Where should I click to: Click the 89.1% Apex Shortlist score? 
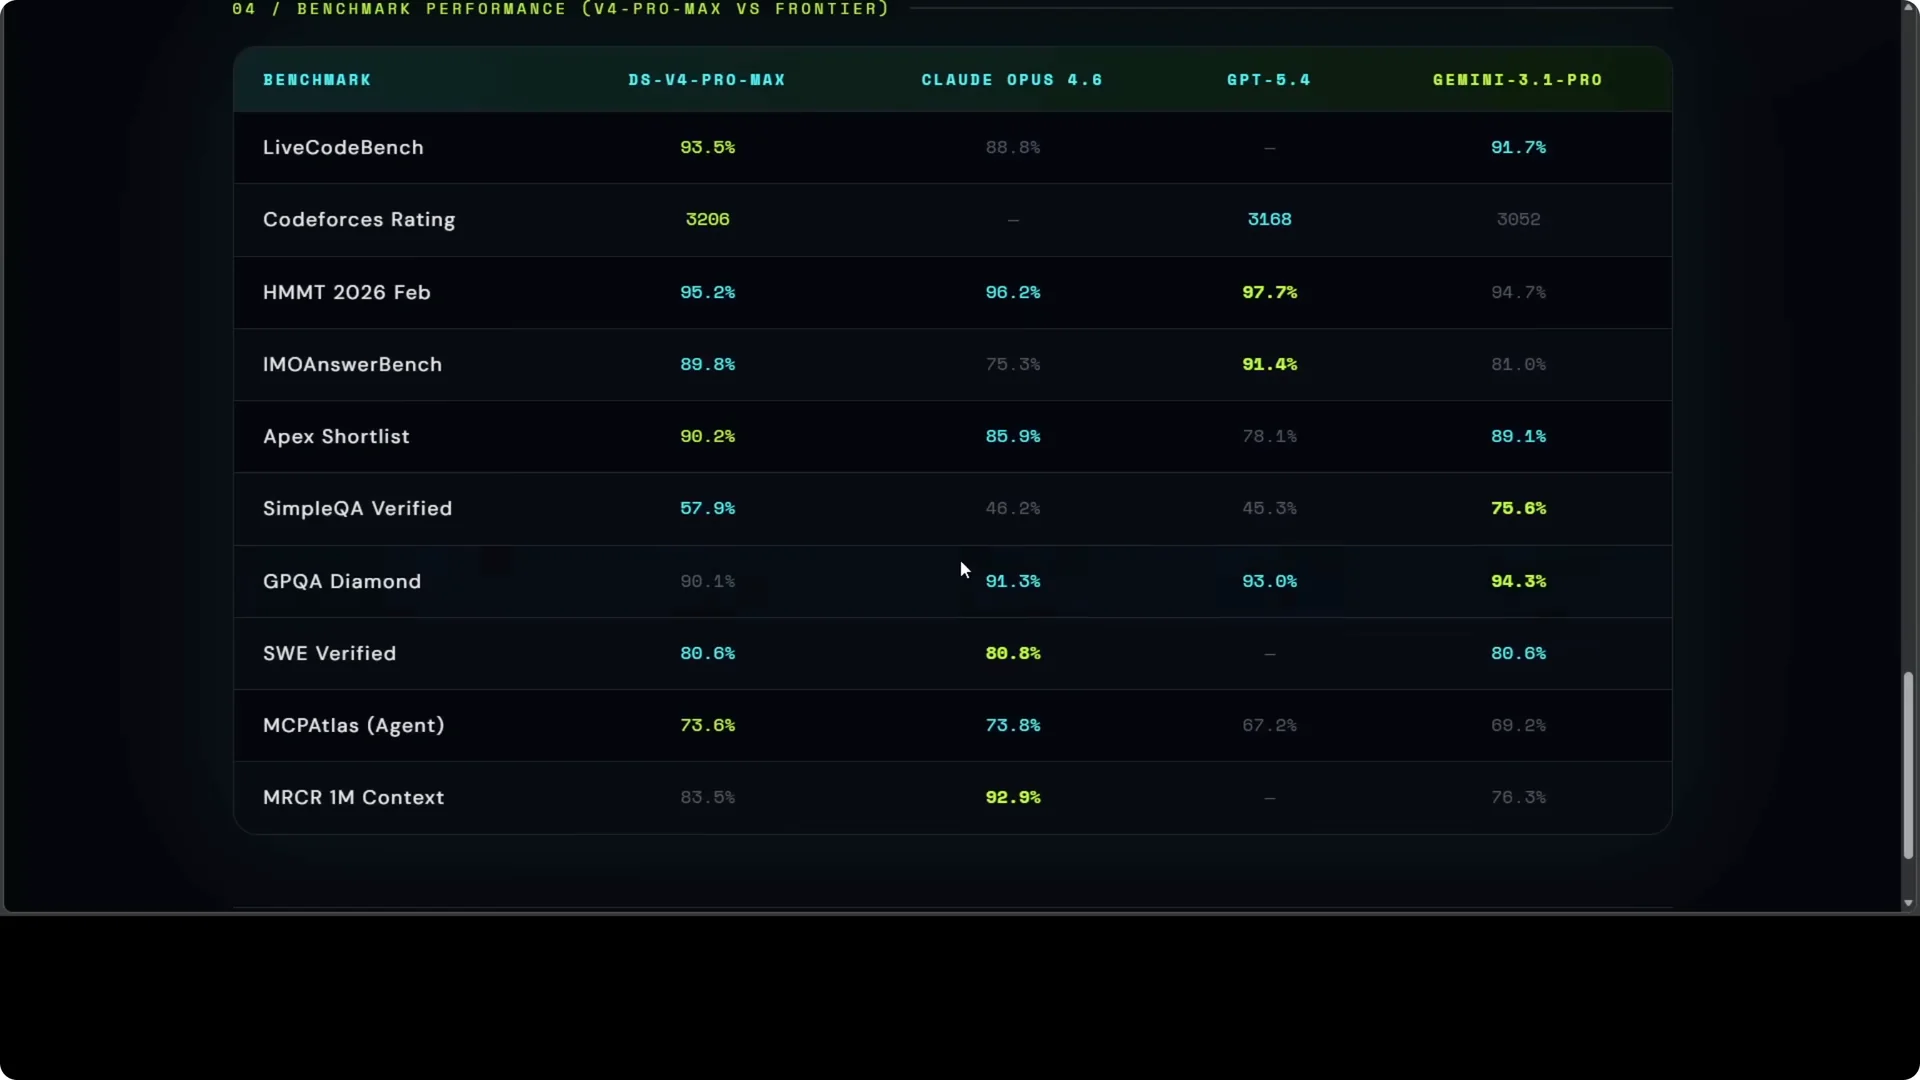(1518, 436)
